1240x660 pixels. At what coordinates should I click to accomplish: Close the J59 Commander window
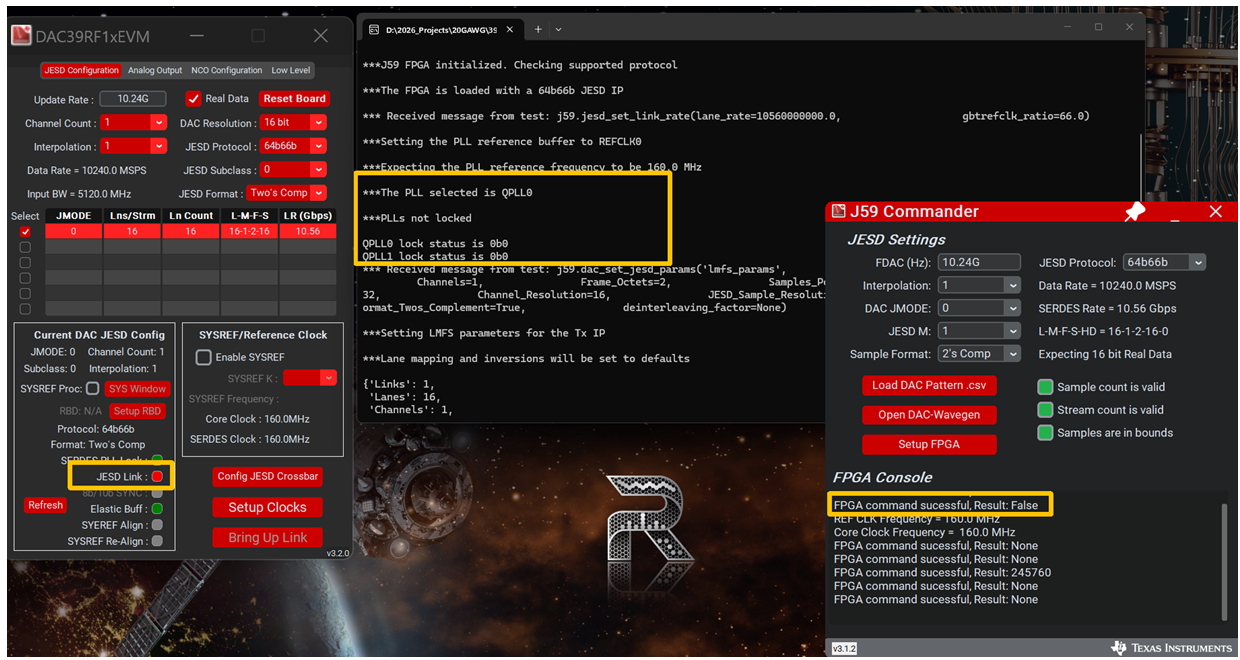point(1216,211)
